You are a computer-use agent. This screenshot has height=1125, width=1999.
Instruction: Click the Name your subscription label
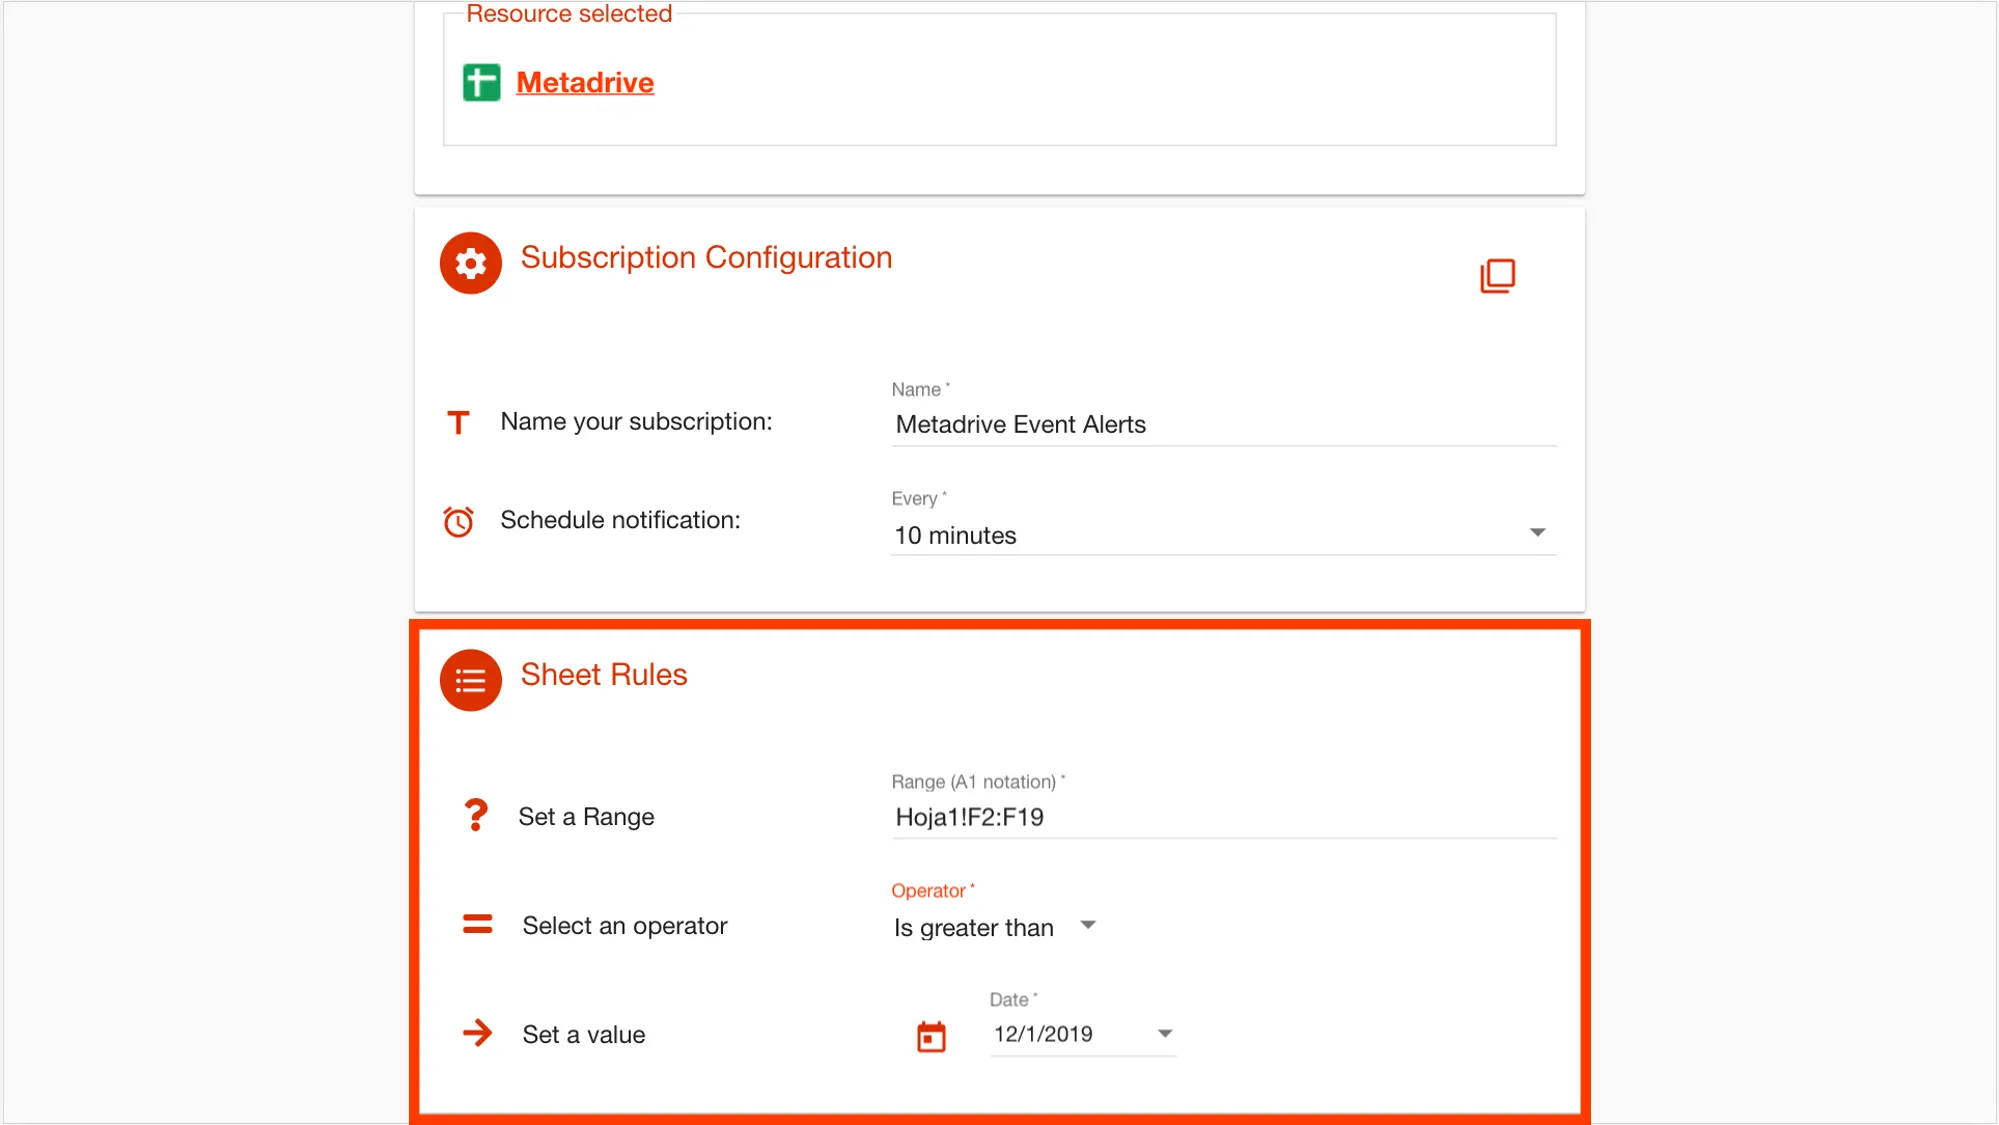coord(636,422)
